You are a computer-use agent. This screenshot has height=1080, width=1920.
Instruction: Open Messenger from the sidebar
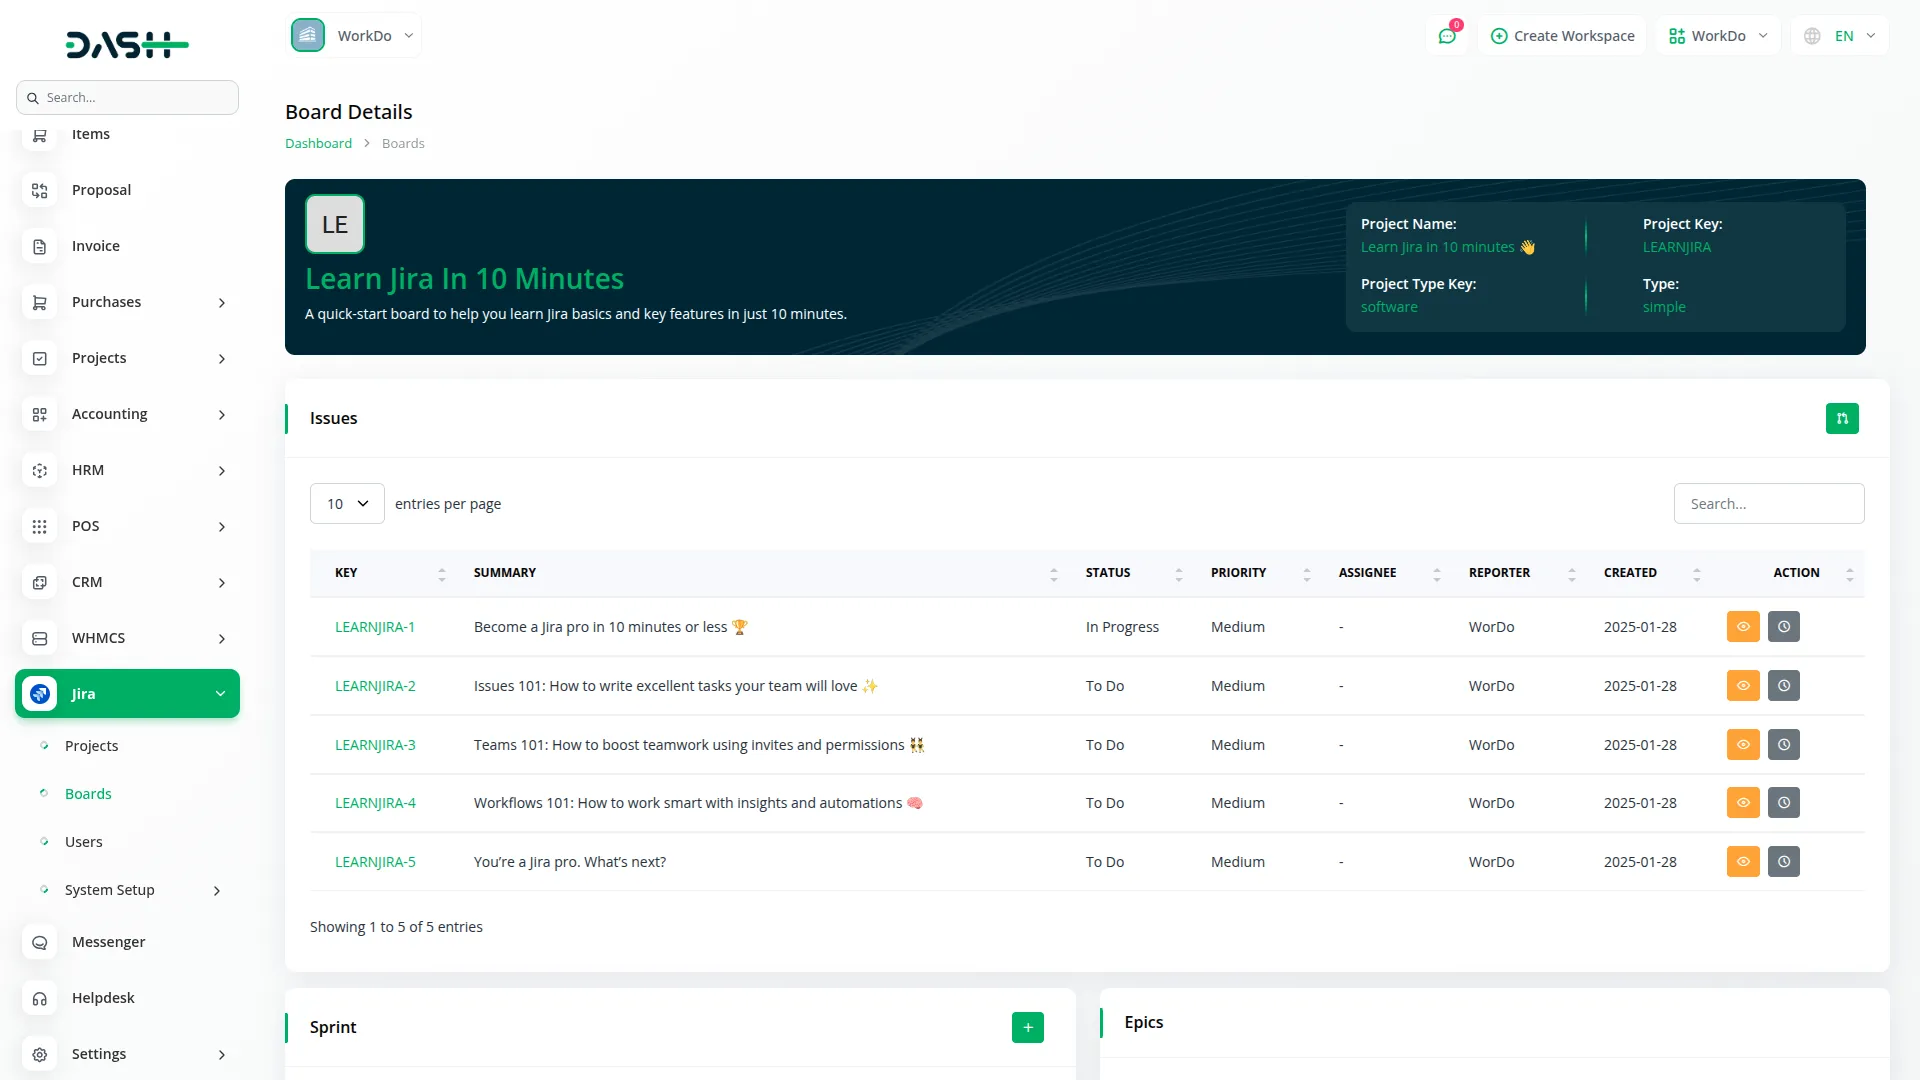(106, 941)
